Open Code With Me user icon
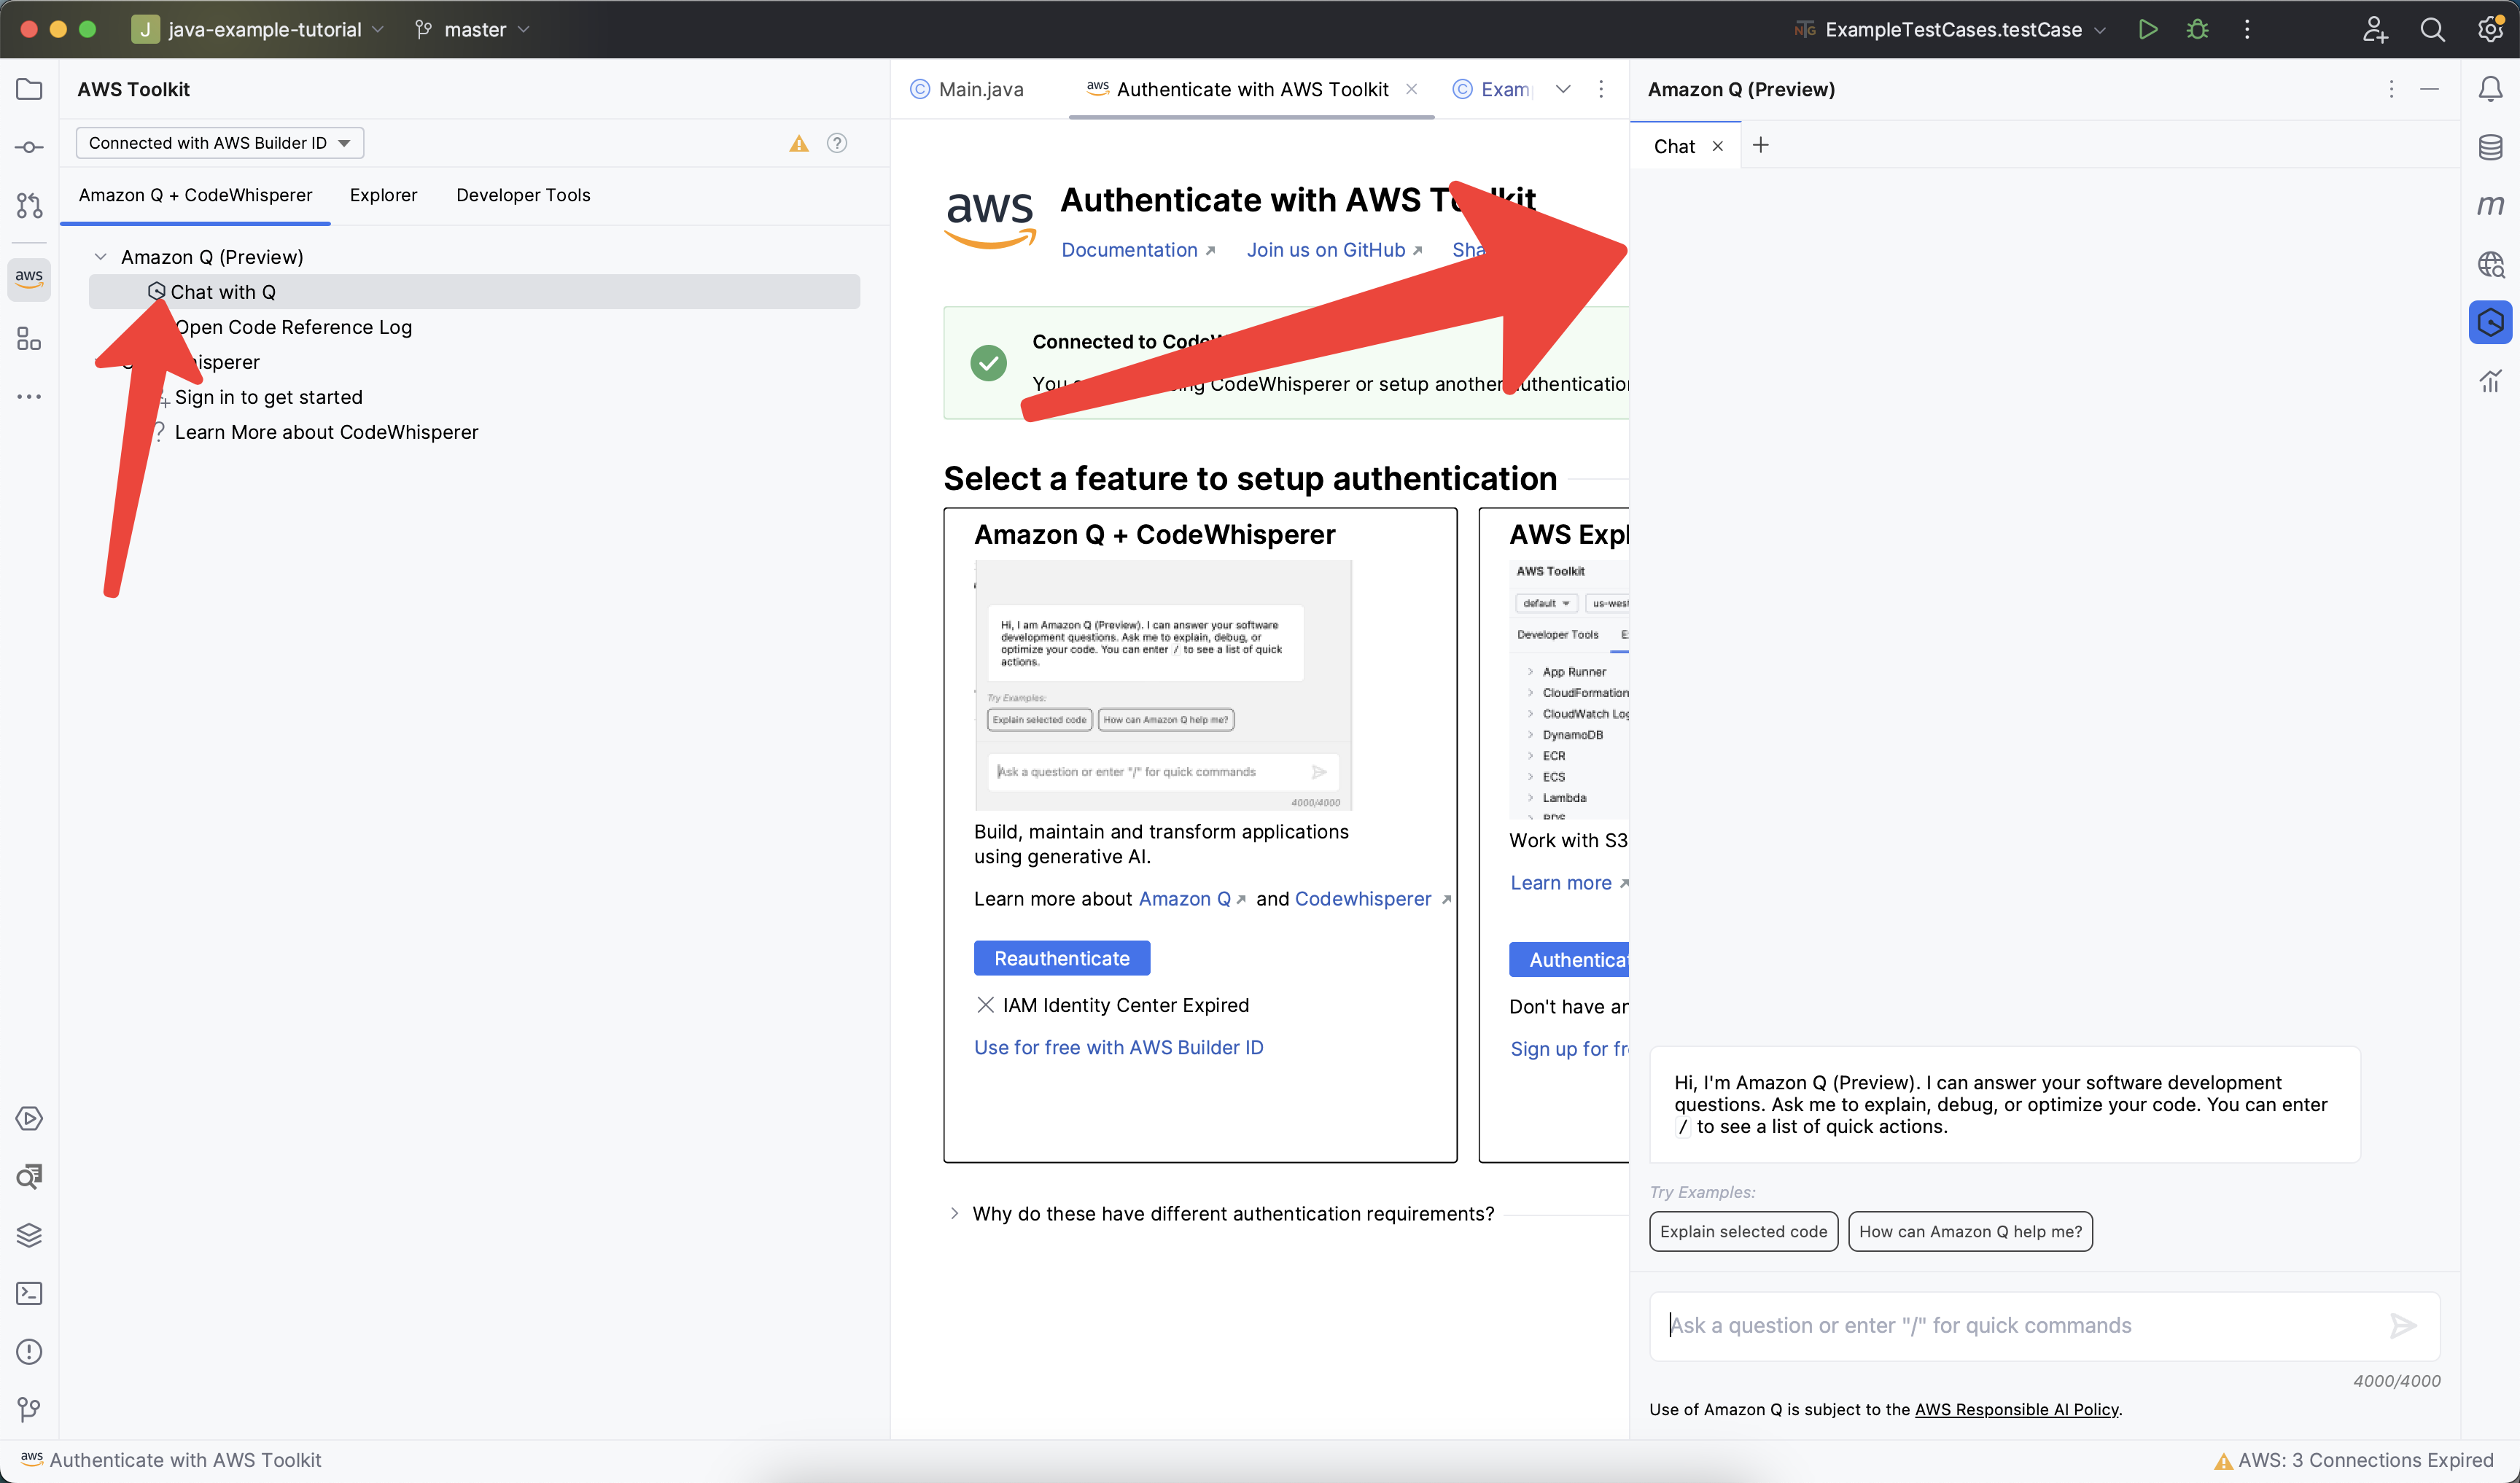 click(2375, 29)
